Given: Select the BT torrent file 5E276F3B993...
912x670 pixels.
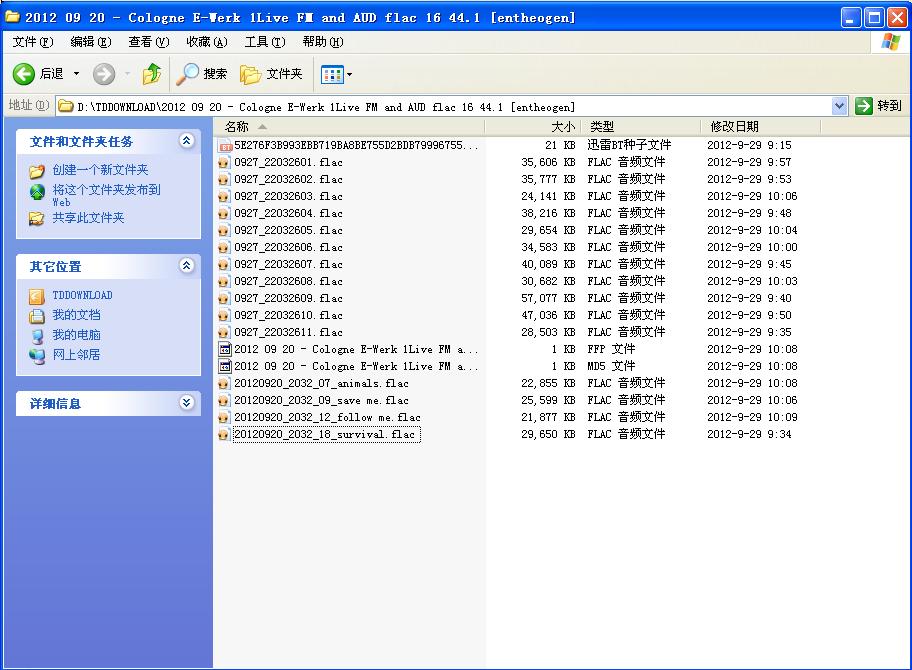Looking at the screenshot, I should coord(355,145).
